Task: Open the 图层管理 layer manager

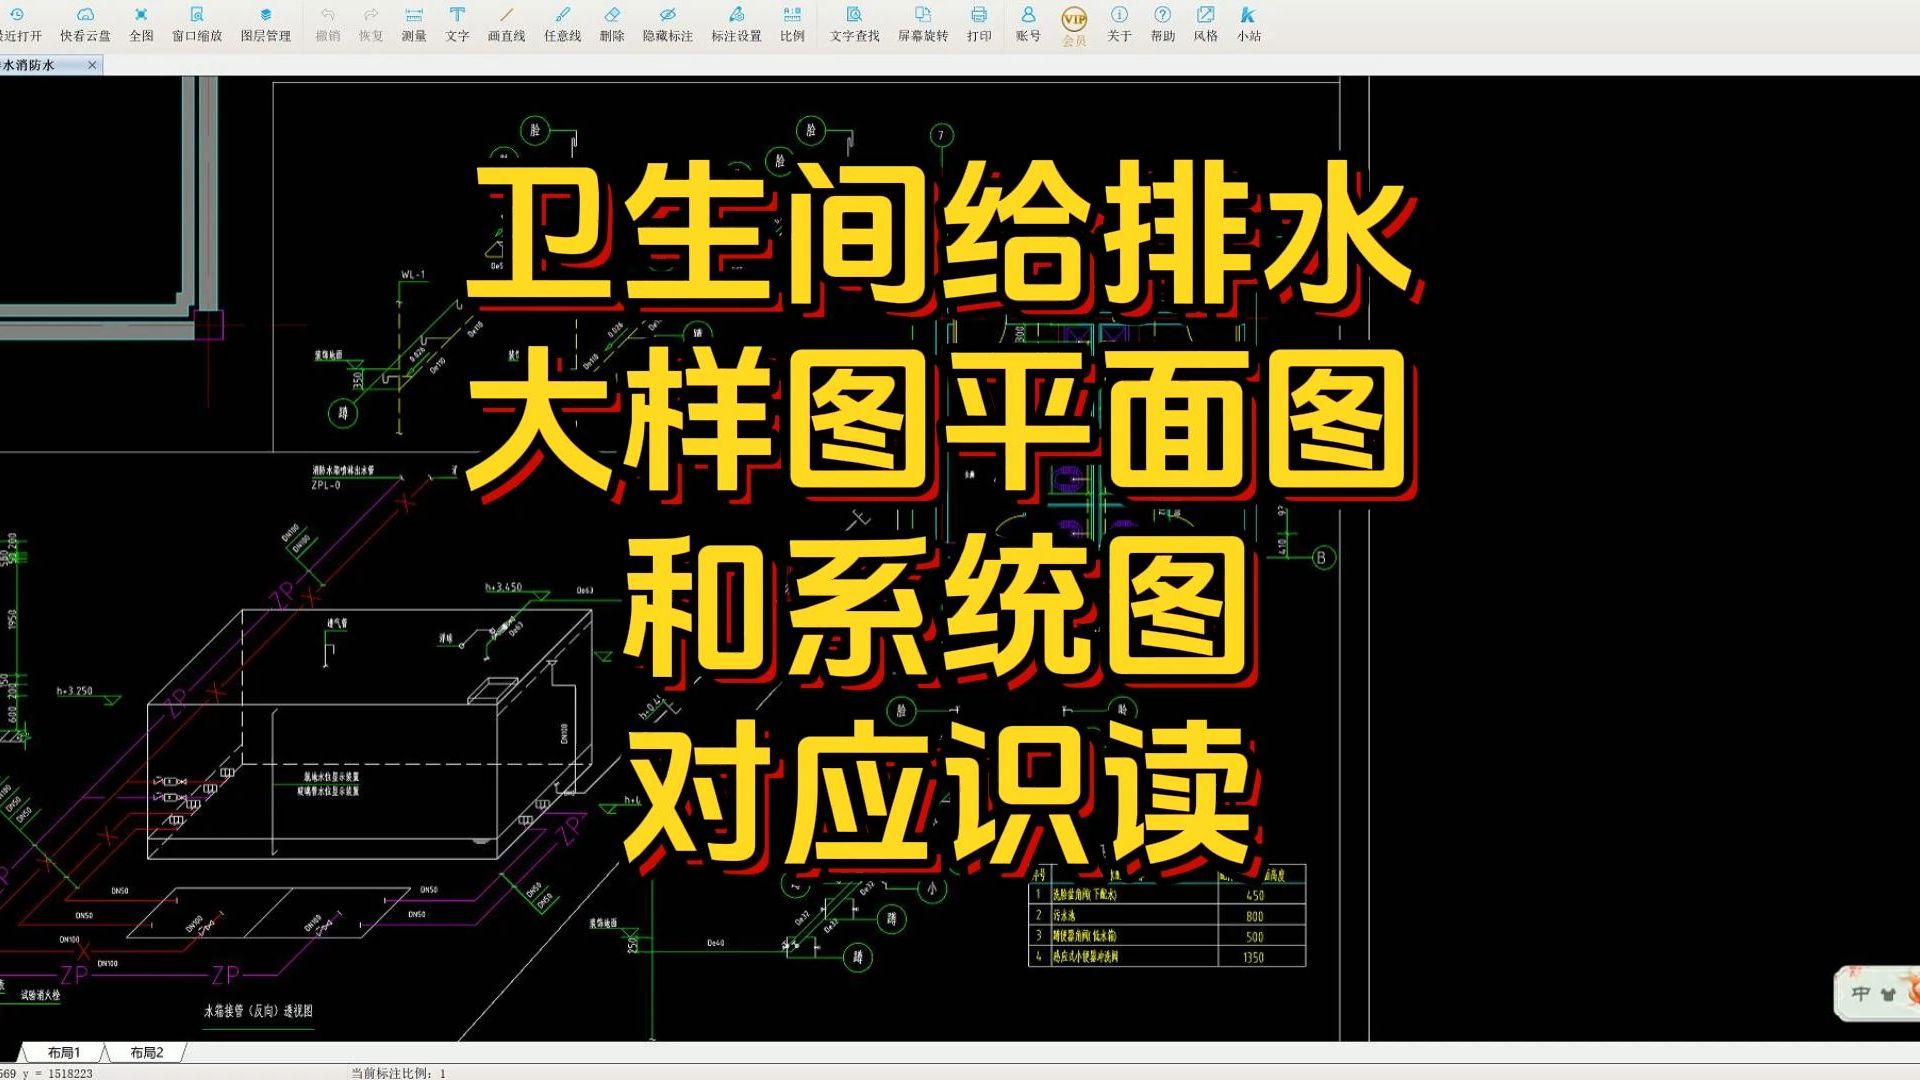Action: tap(268, 22)
